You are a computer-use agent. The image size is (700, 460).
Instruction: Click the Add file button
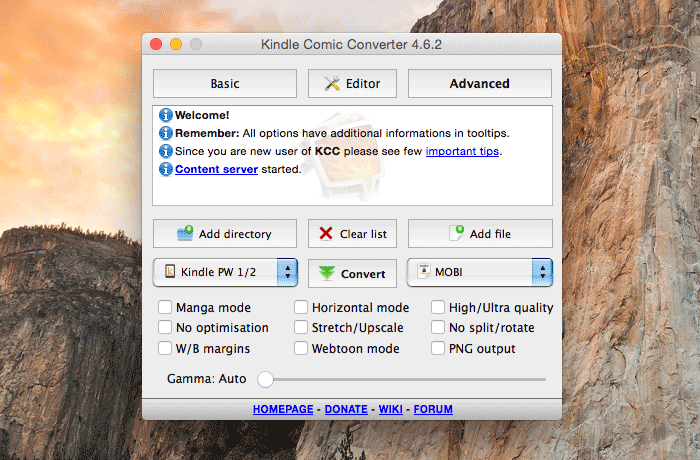click(480, 234)
